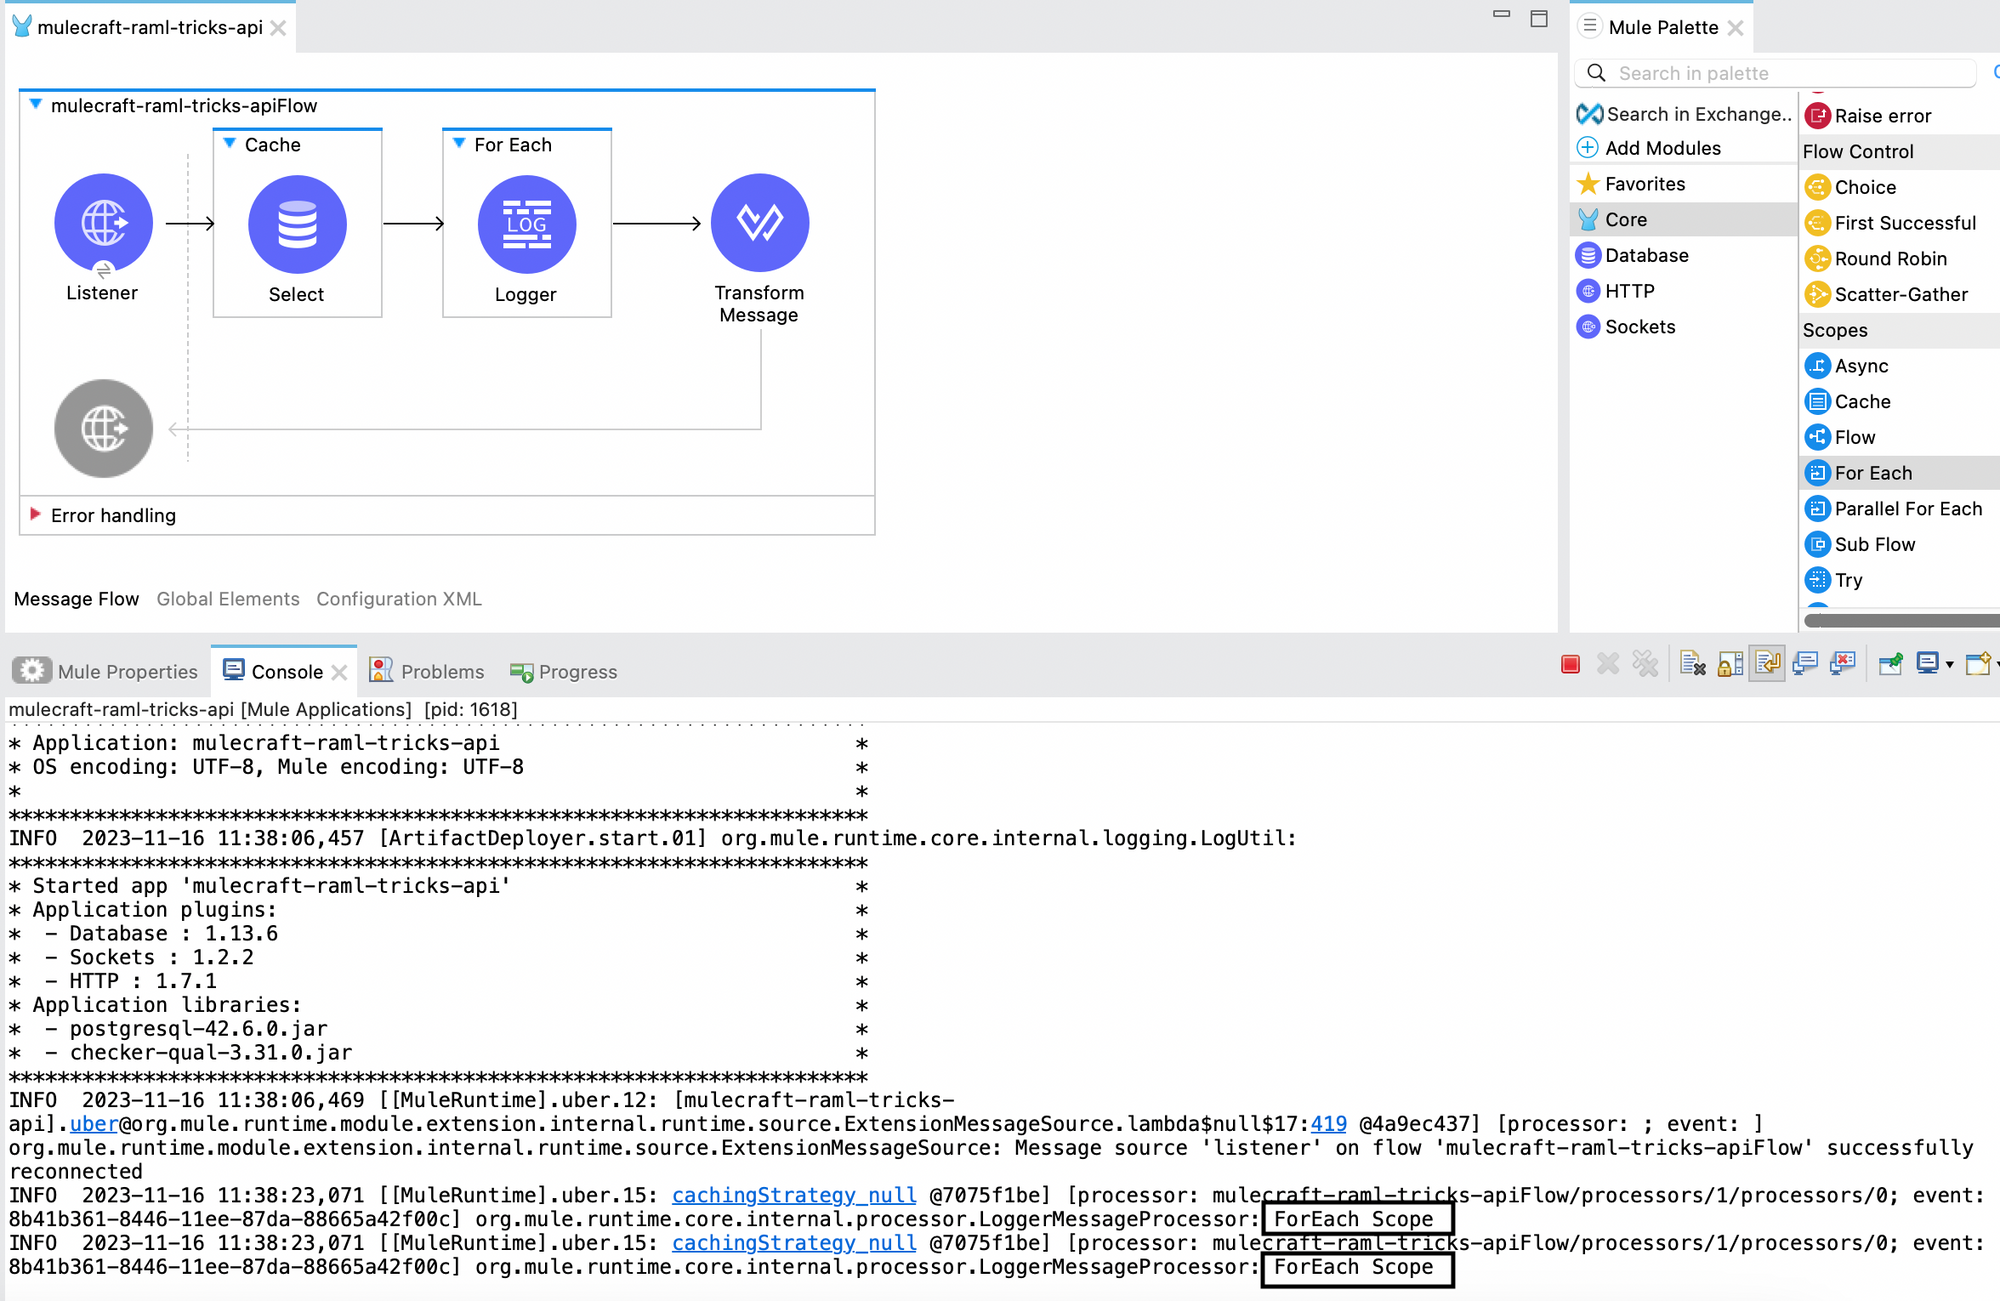Click the HTTP Listener source icon
The image size is (2000, 1301).
pos(103,223)
